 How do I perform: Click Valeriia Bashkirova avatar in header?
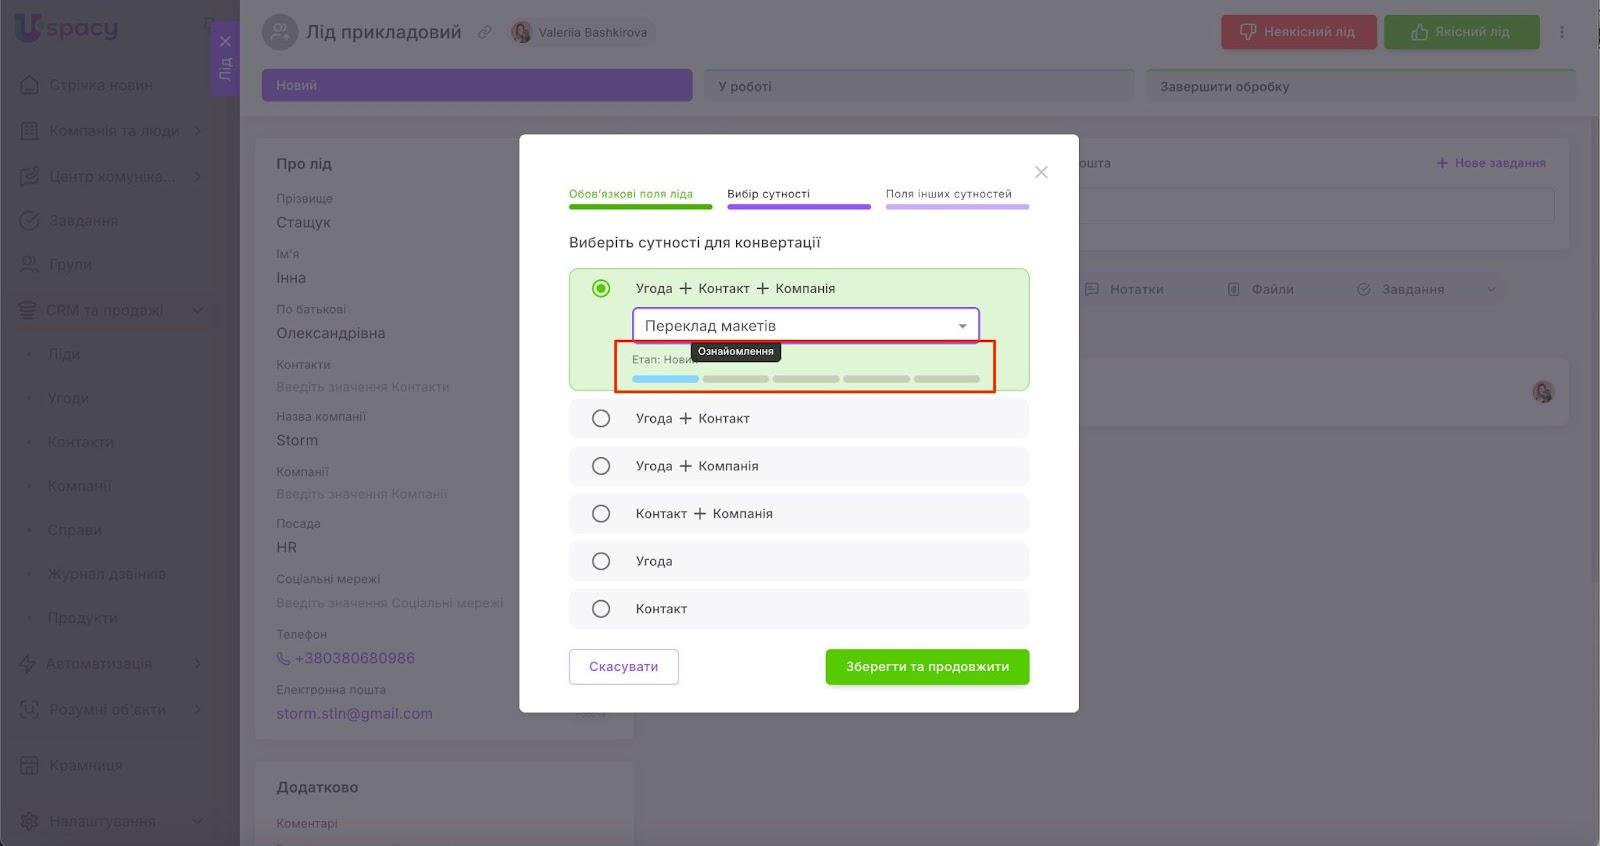(x=521, y=32)
